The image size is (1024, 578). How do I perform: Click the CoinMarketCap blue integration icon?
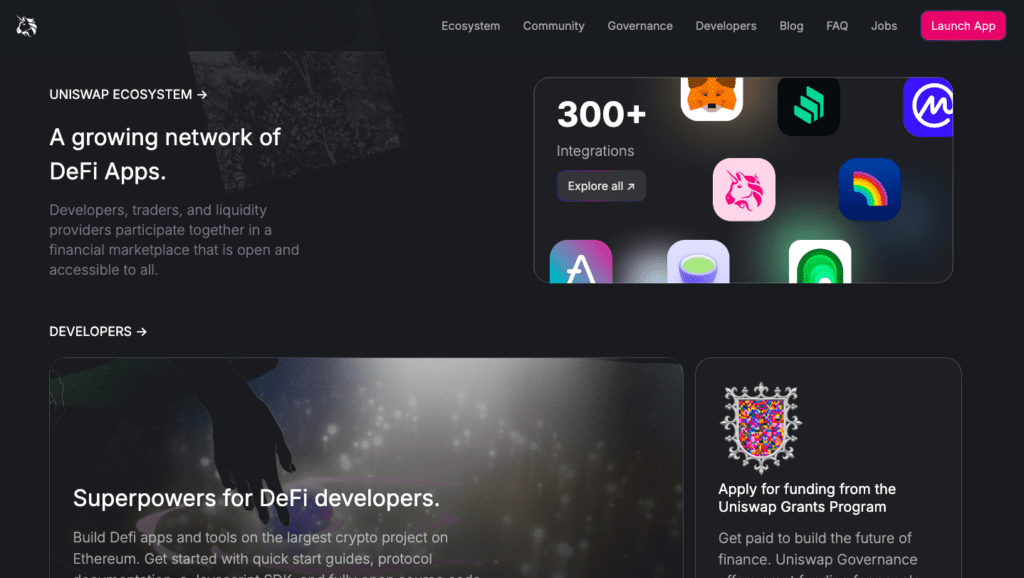(928, 106)
